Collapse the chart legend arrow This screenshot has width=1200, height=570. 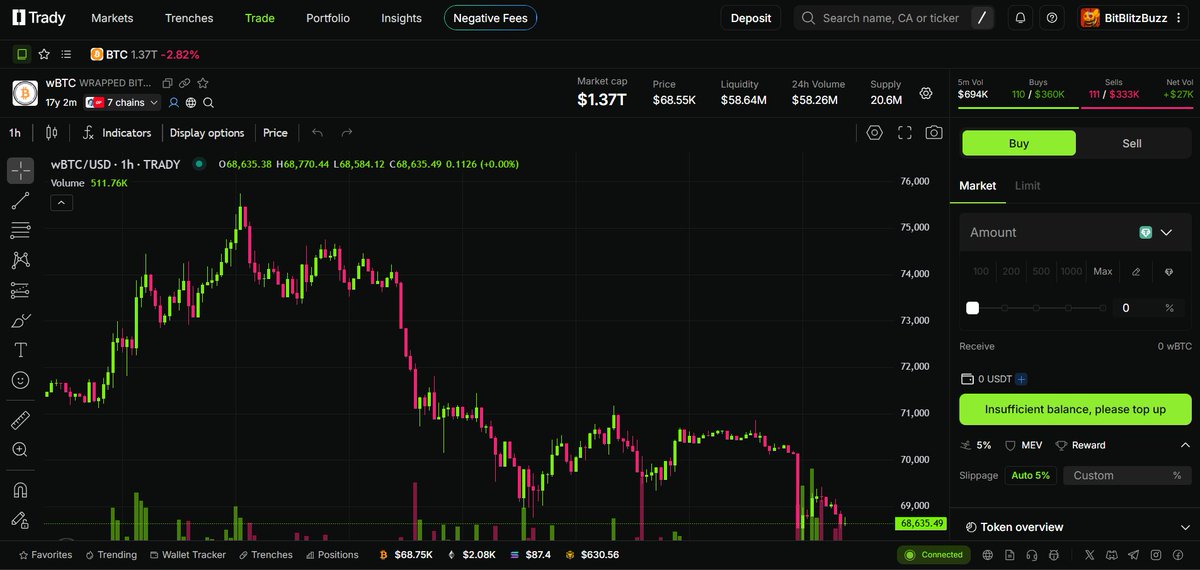(x=61, y=203)
